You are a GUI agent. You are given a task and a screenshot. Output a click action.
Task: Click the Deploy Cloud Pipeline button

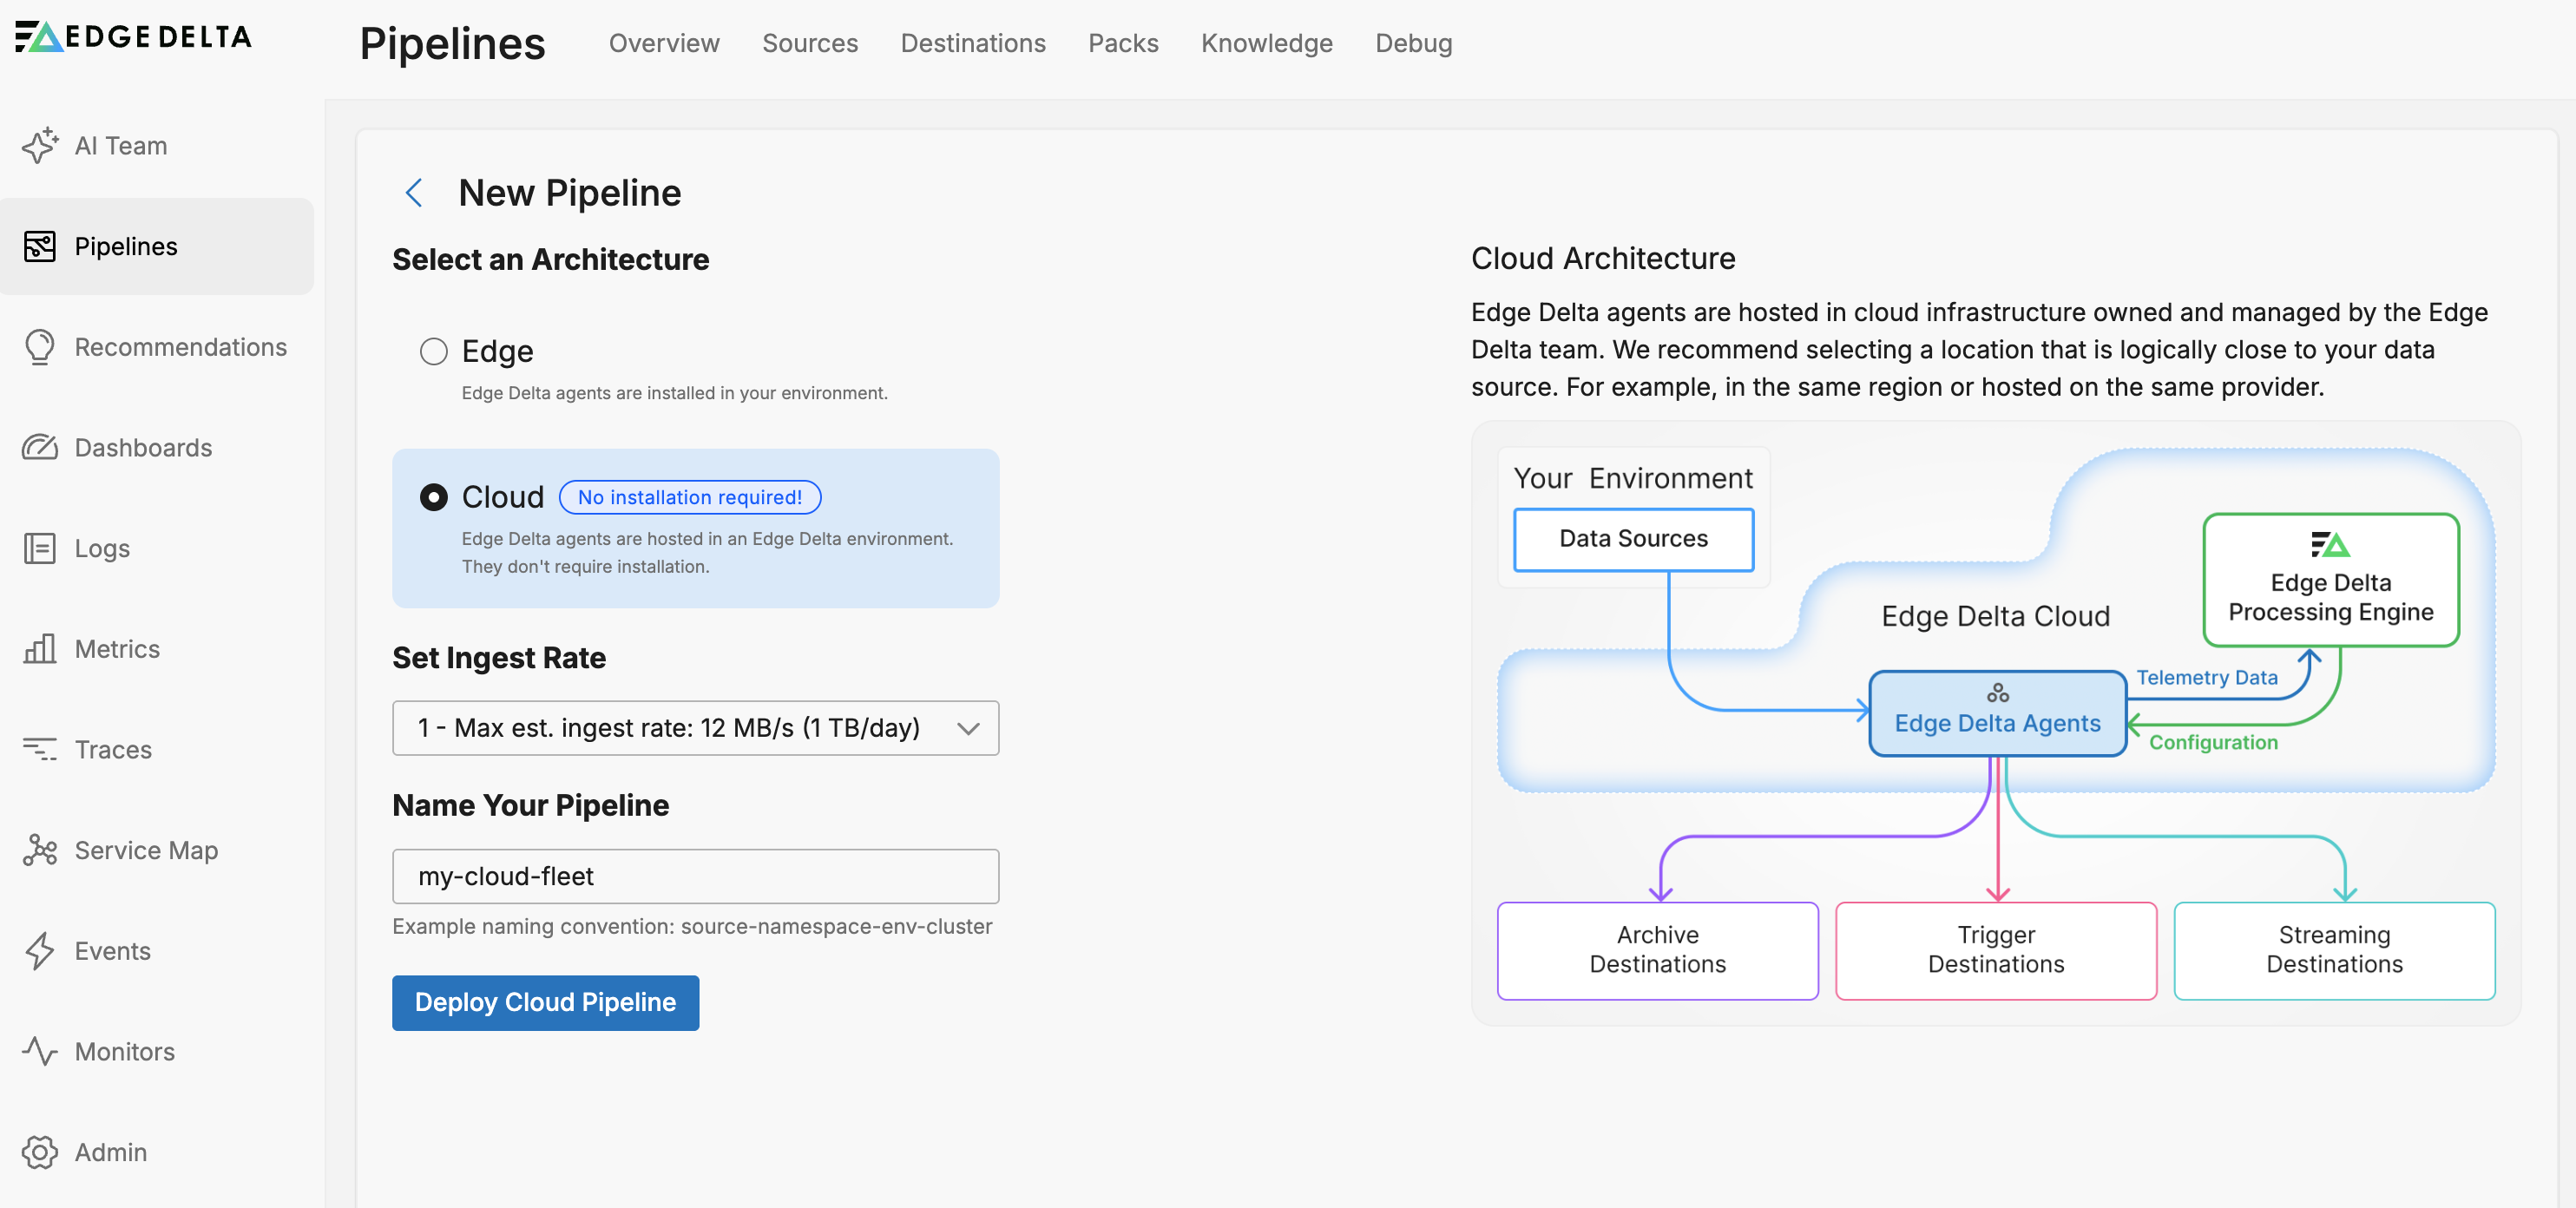click(545, 1002)
